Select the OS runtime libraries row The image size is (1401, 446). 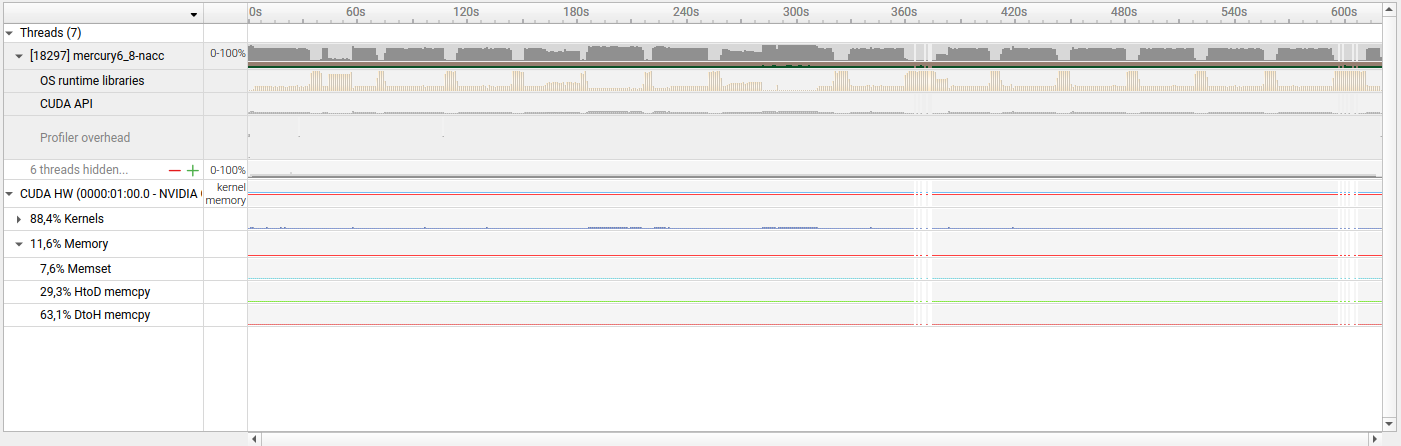tap(92, 81)
